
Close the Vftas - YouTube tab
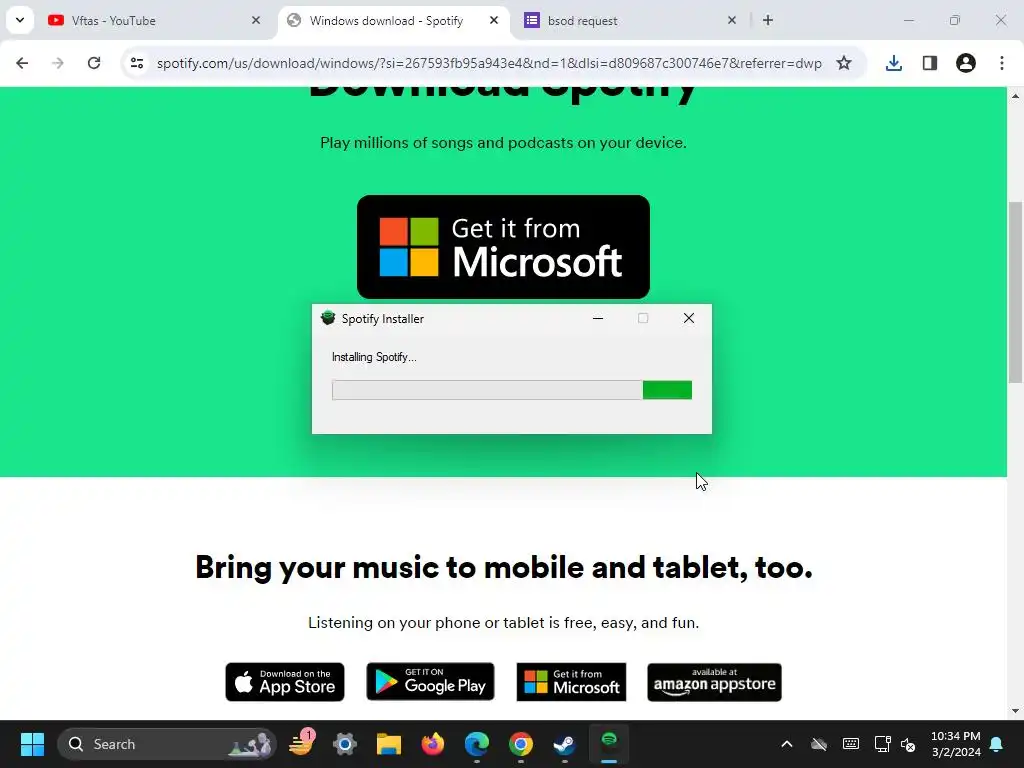pyautogui.click(x=256, y=20)
